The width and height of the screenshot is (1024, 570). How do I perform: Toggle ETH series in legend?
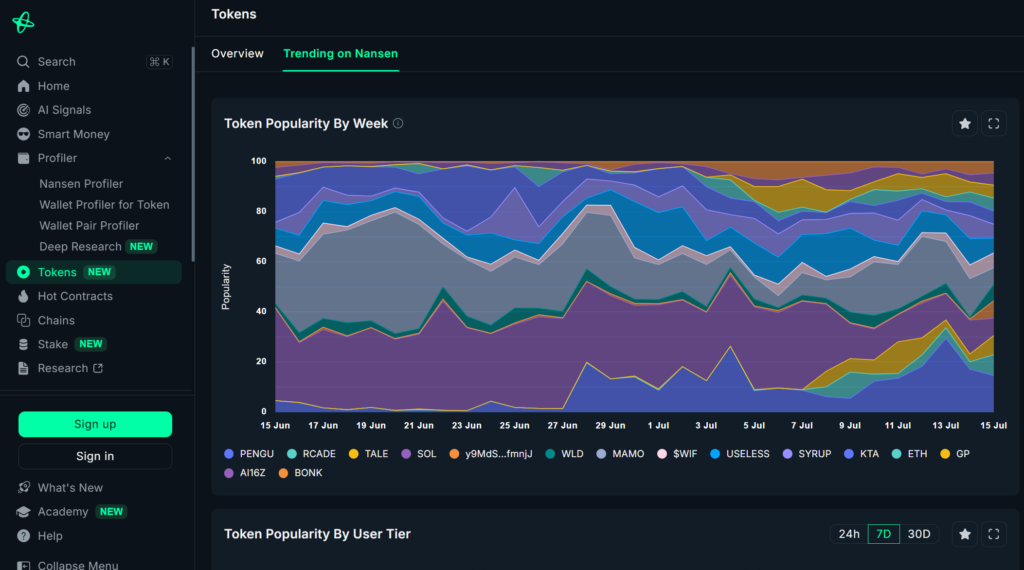pos(910,454)
